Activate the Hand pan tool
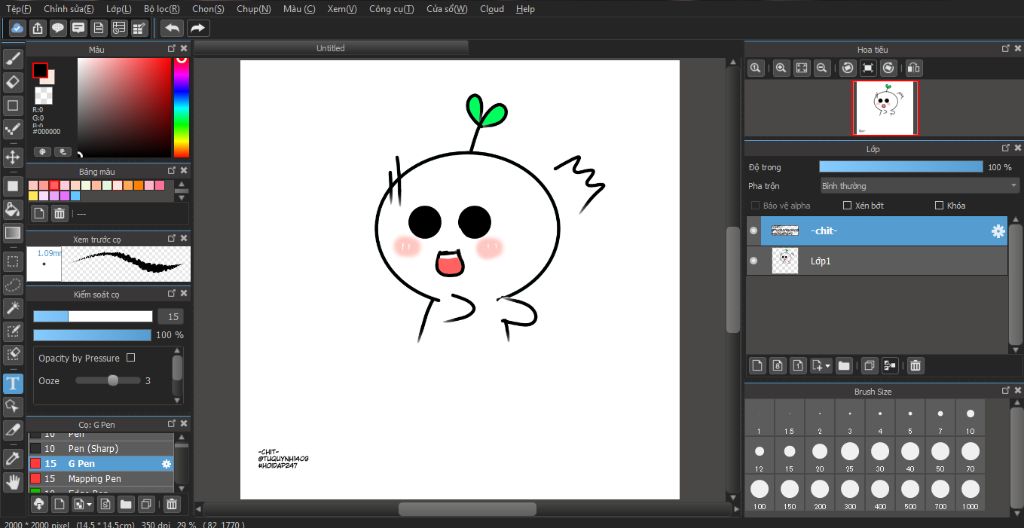 (x=13, y=482)
